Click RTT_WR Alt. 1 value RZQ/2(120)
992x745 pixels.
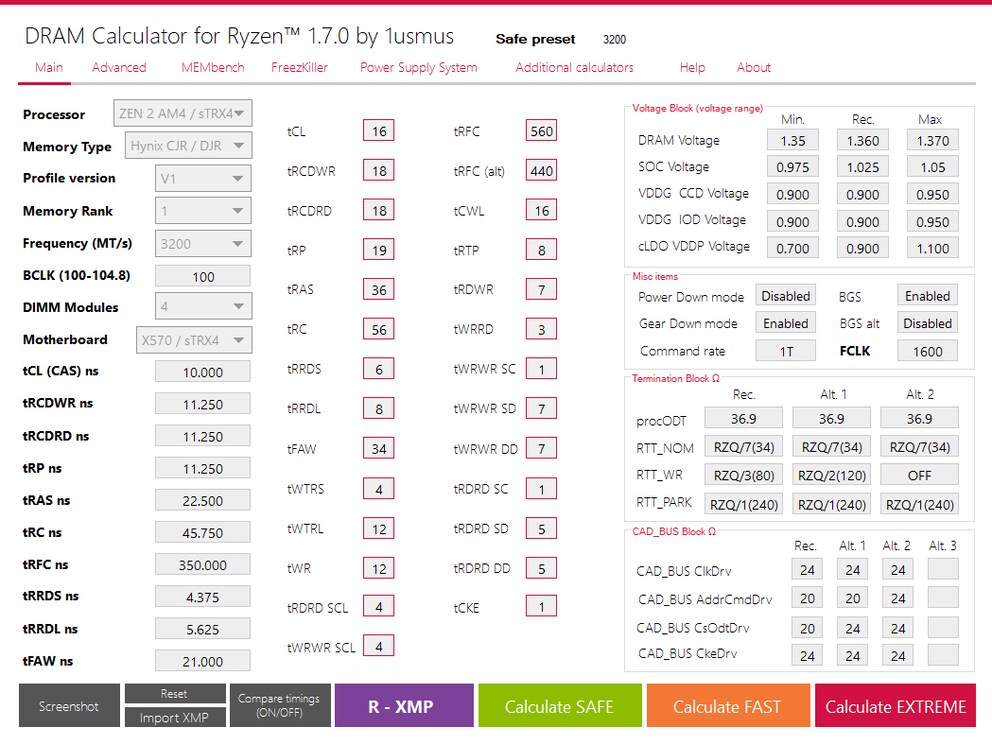point(831,475)
